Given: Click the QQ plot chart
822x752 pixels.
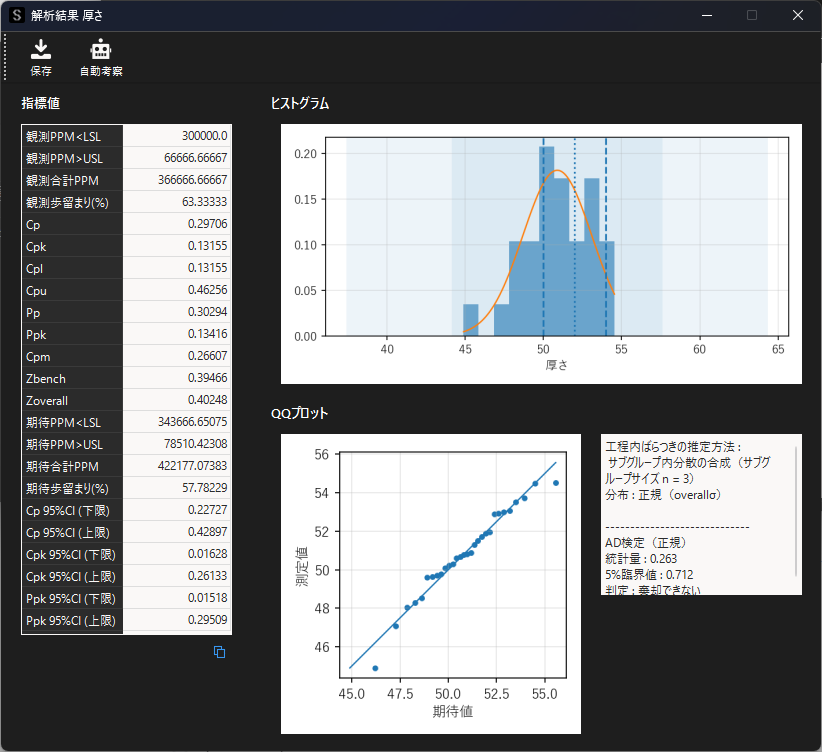Looking at the screenshot, I should click(430, 584).
